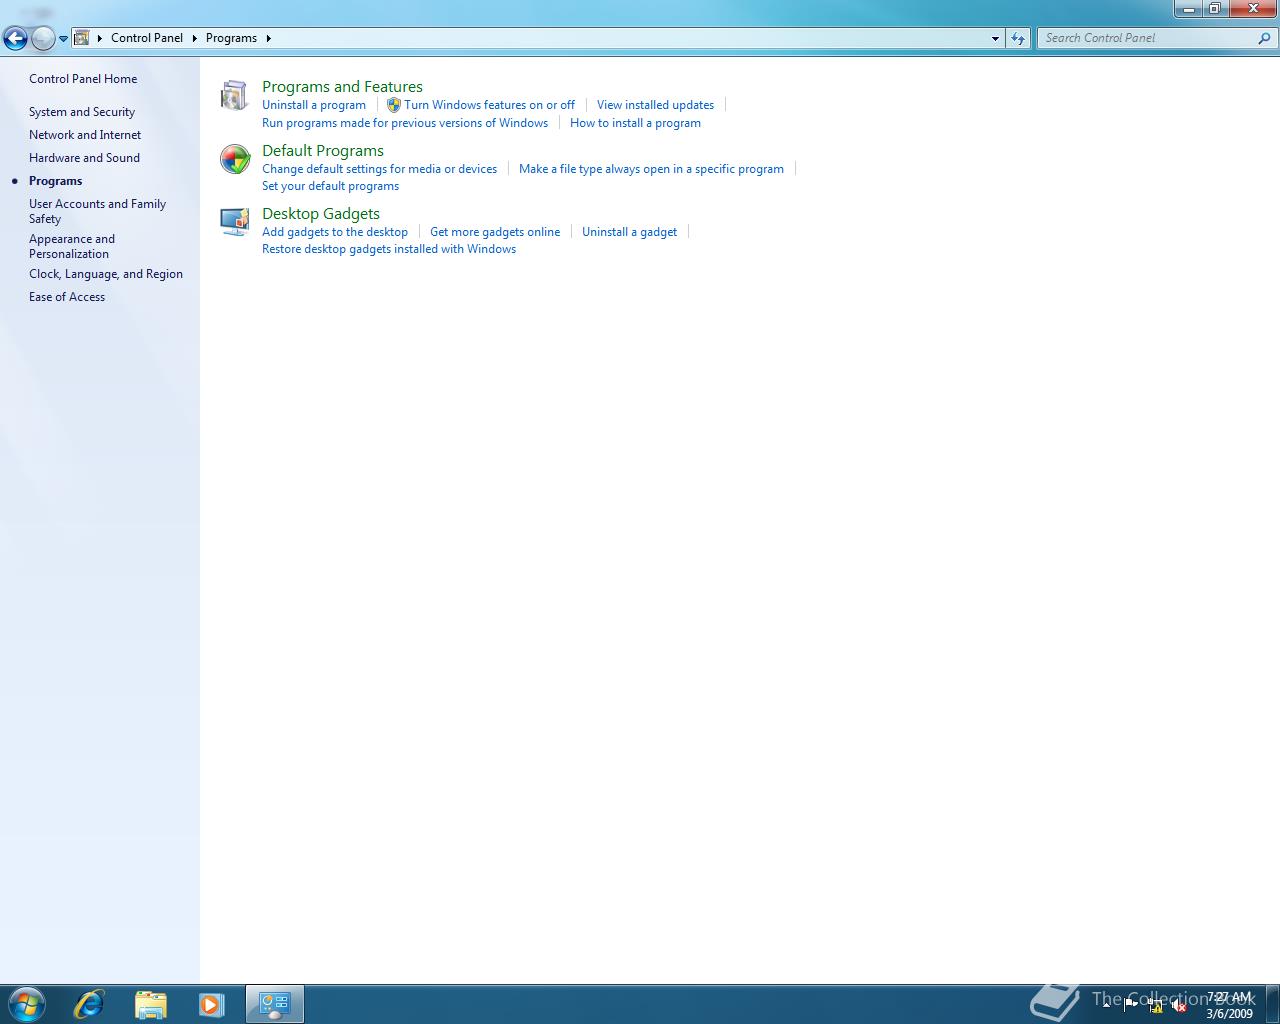Expand the back/forward navigation history chevron

63,37
